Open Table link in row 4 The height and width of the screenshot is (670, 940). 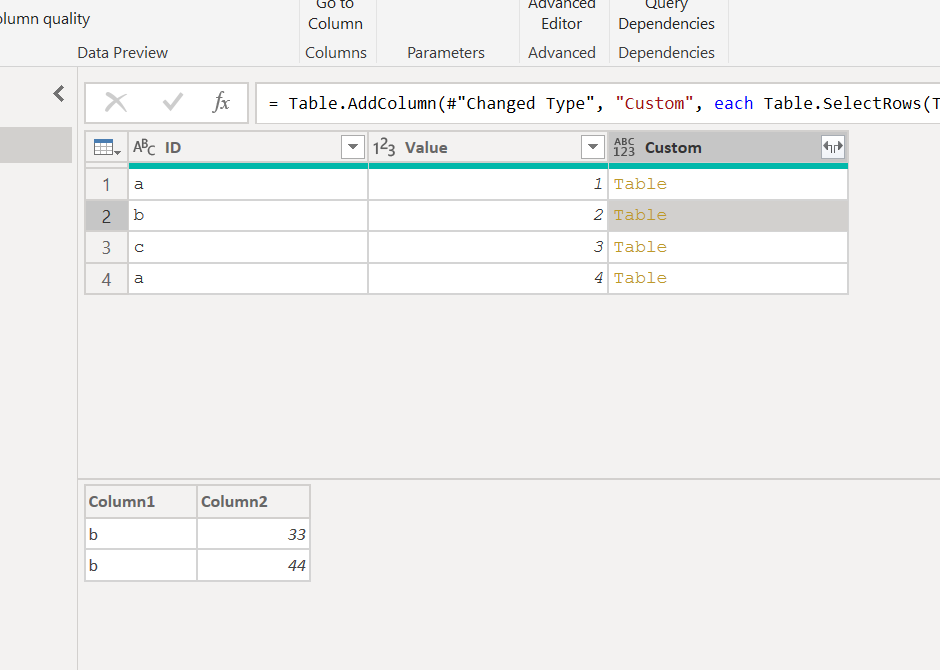640,278
